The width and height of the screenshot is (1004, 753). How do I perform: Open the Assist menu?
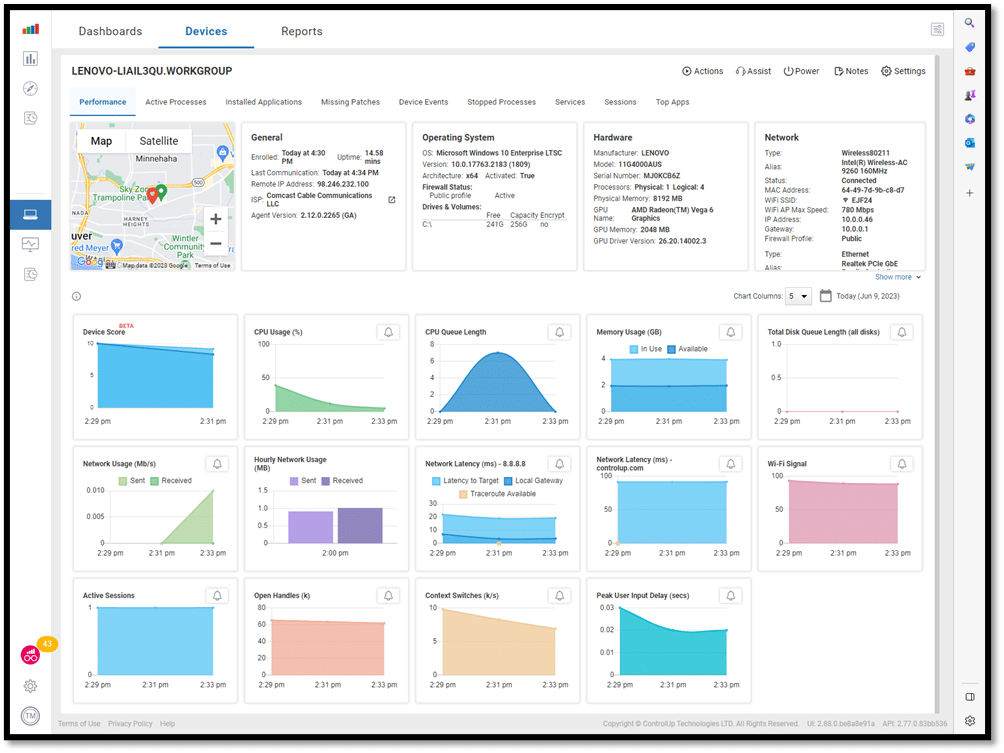(x=753, y=71)
